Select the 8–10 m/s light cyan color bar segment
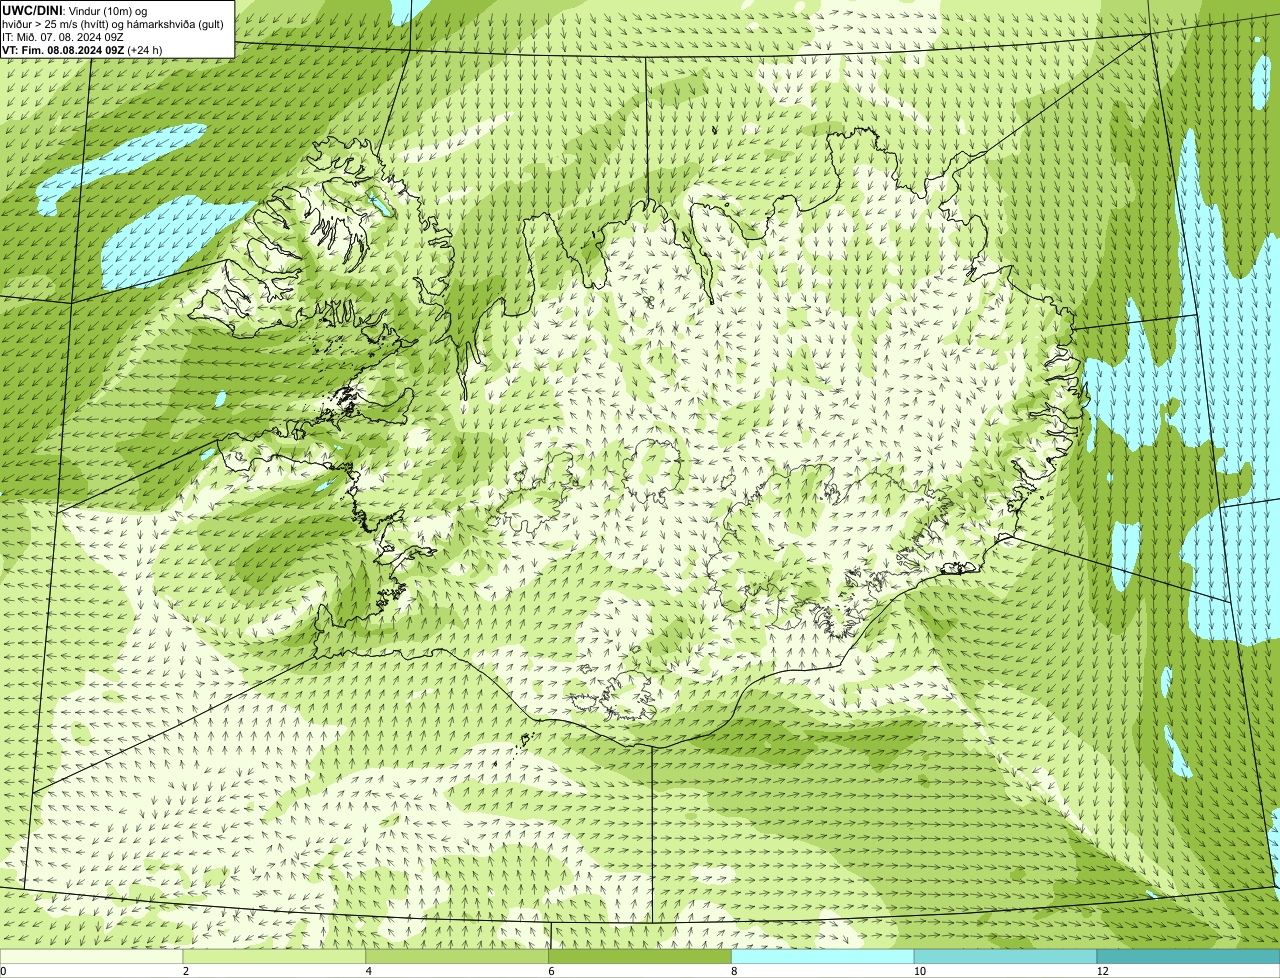Viewport: 1280px width, 978px height. [x=823, y=957]
